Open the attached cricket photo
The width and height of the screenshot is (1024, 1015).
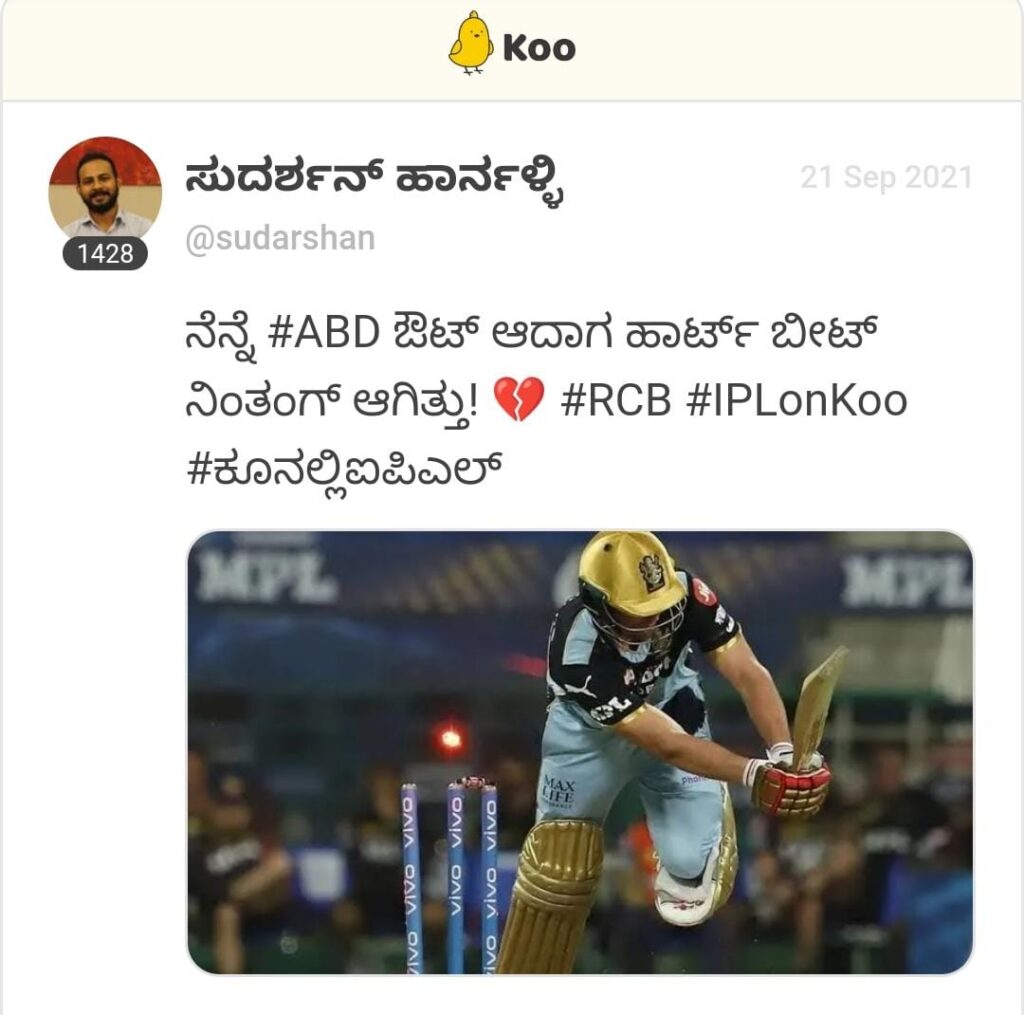click(x=580, y=752)
